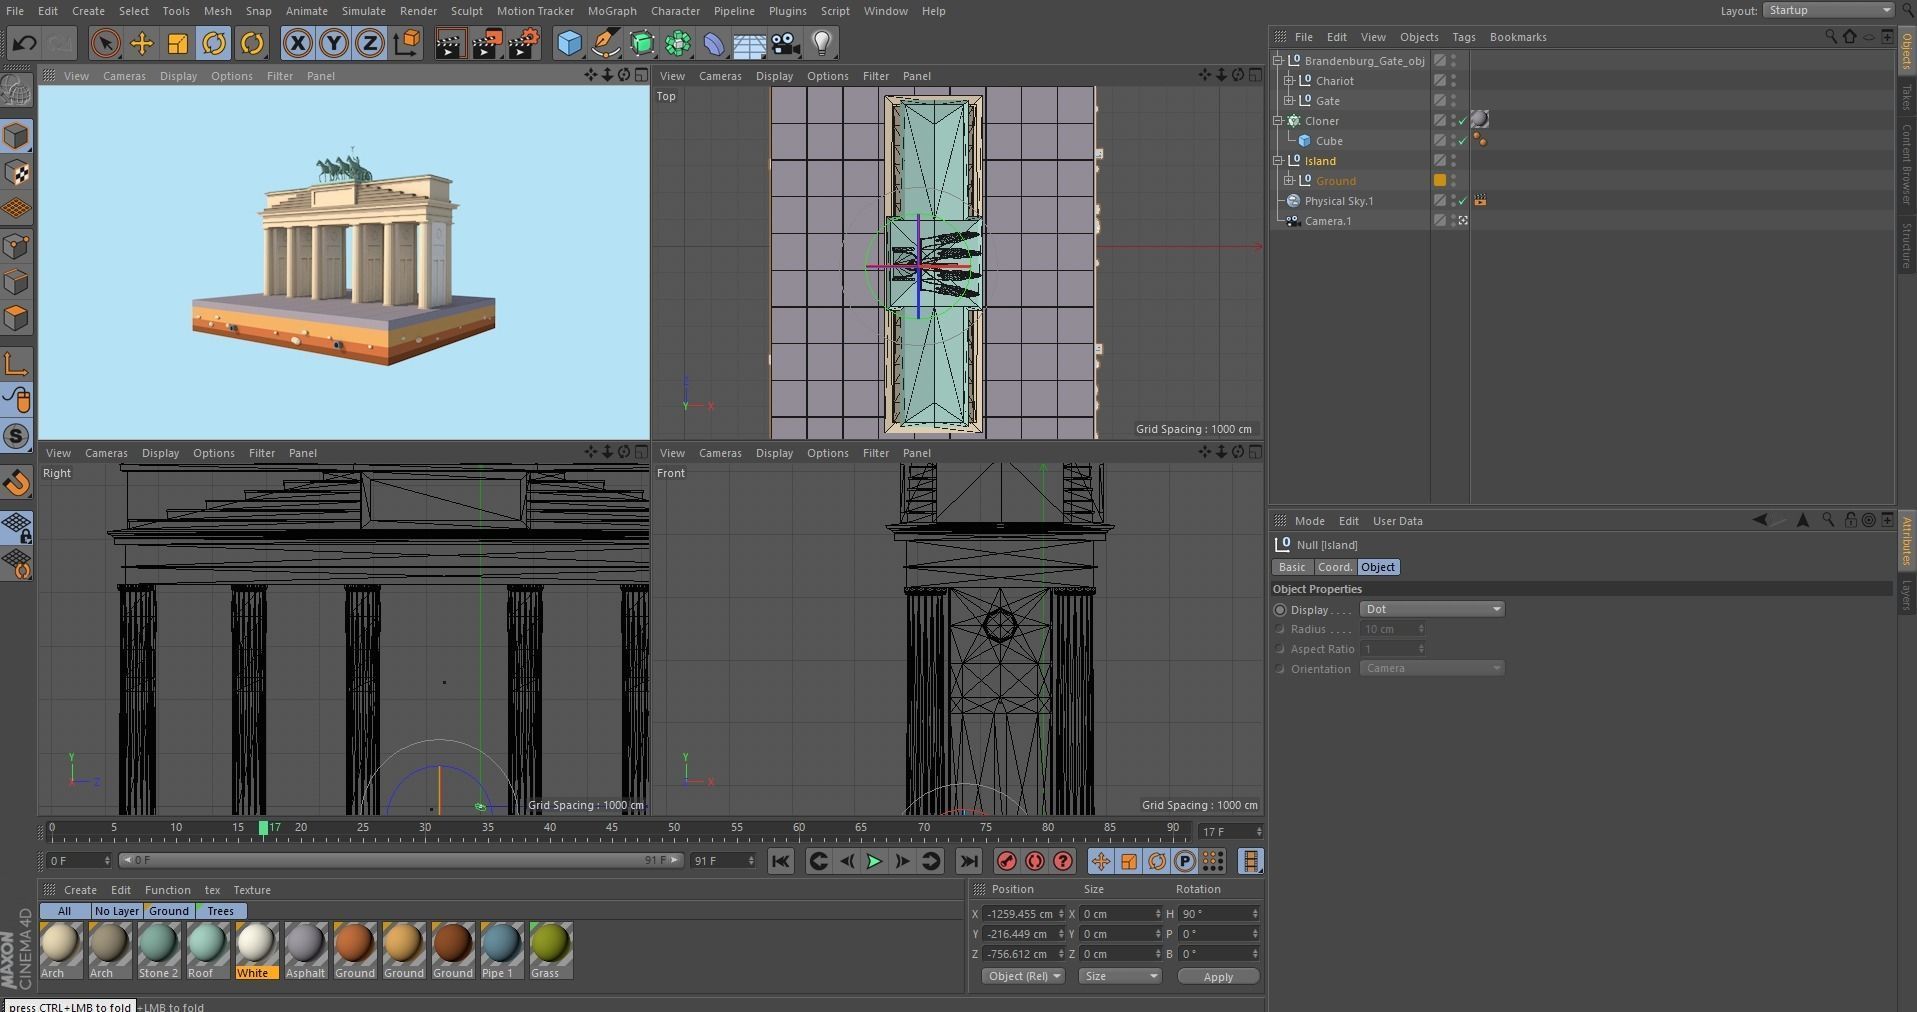The image size is (1917, 1012).
Task: Toggle the Y axis lock
Action: click(x=334, y=43)
